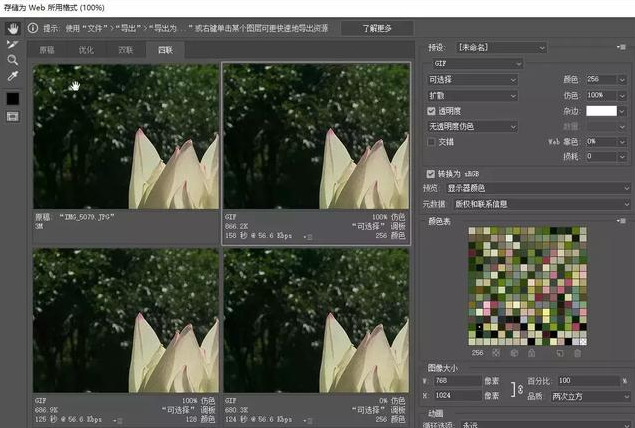Open the 颜色表 panel flyout menu
The image size is (635, 428).
621,221
